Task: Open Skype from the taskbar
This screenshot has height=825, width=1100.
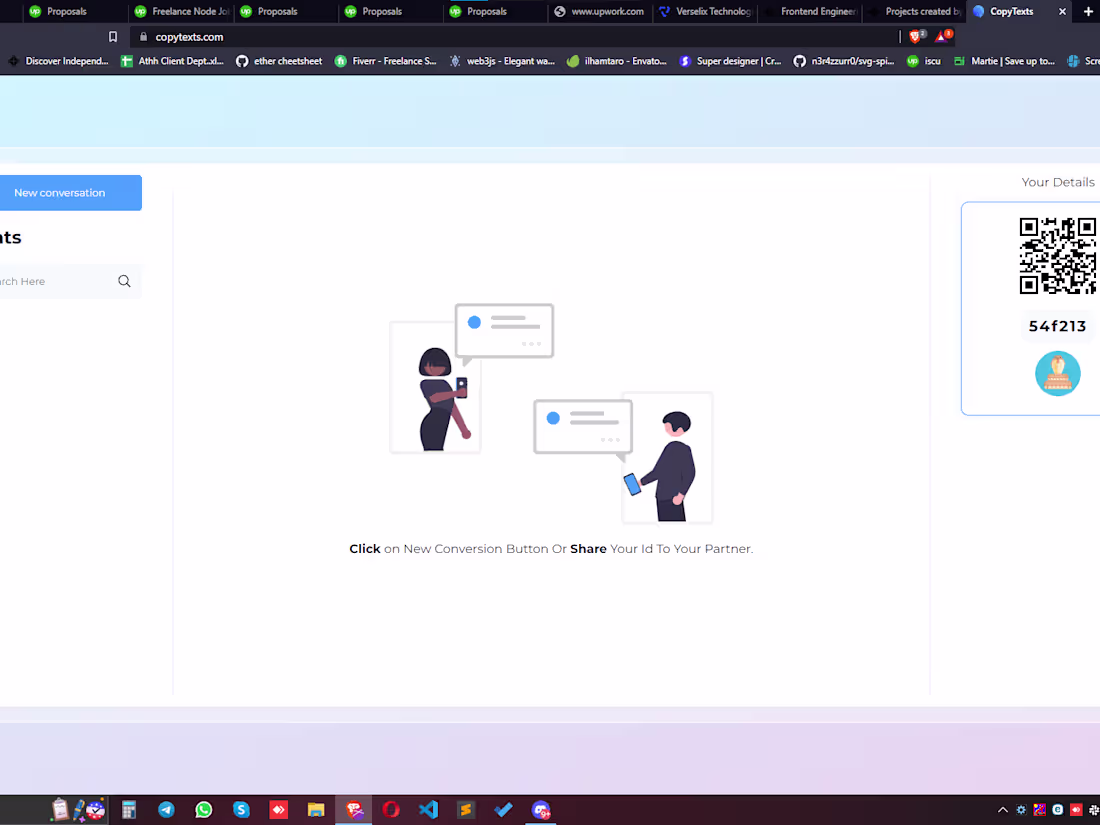Action: click(241, 810)
